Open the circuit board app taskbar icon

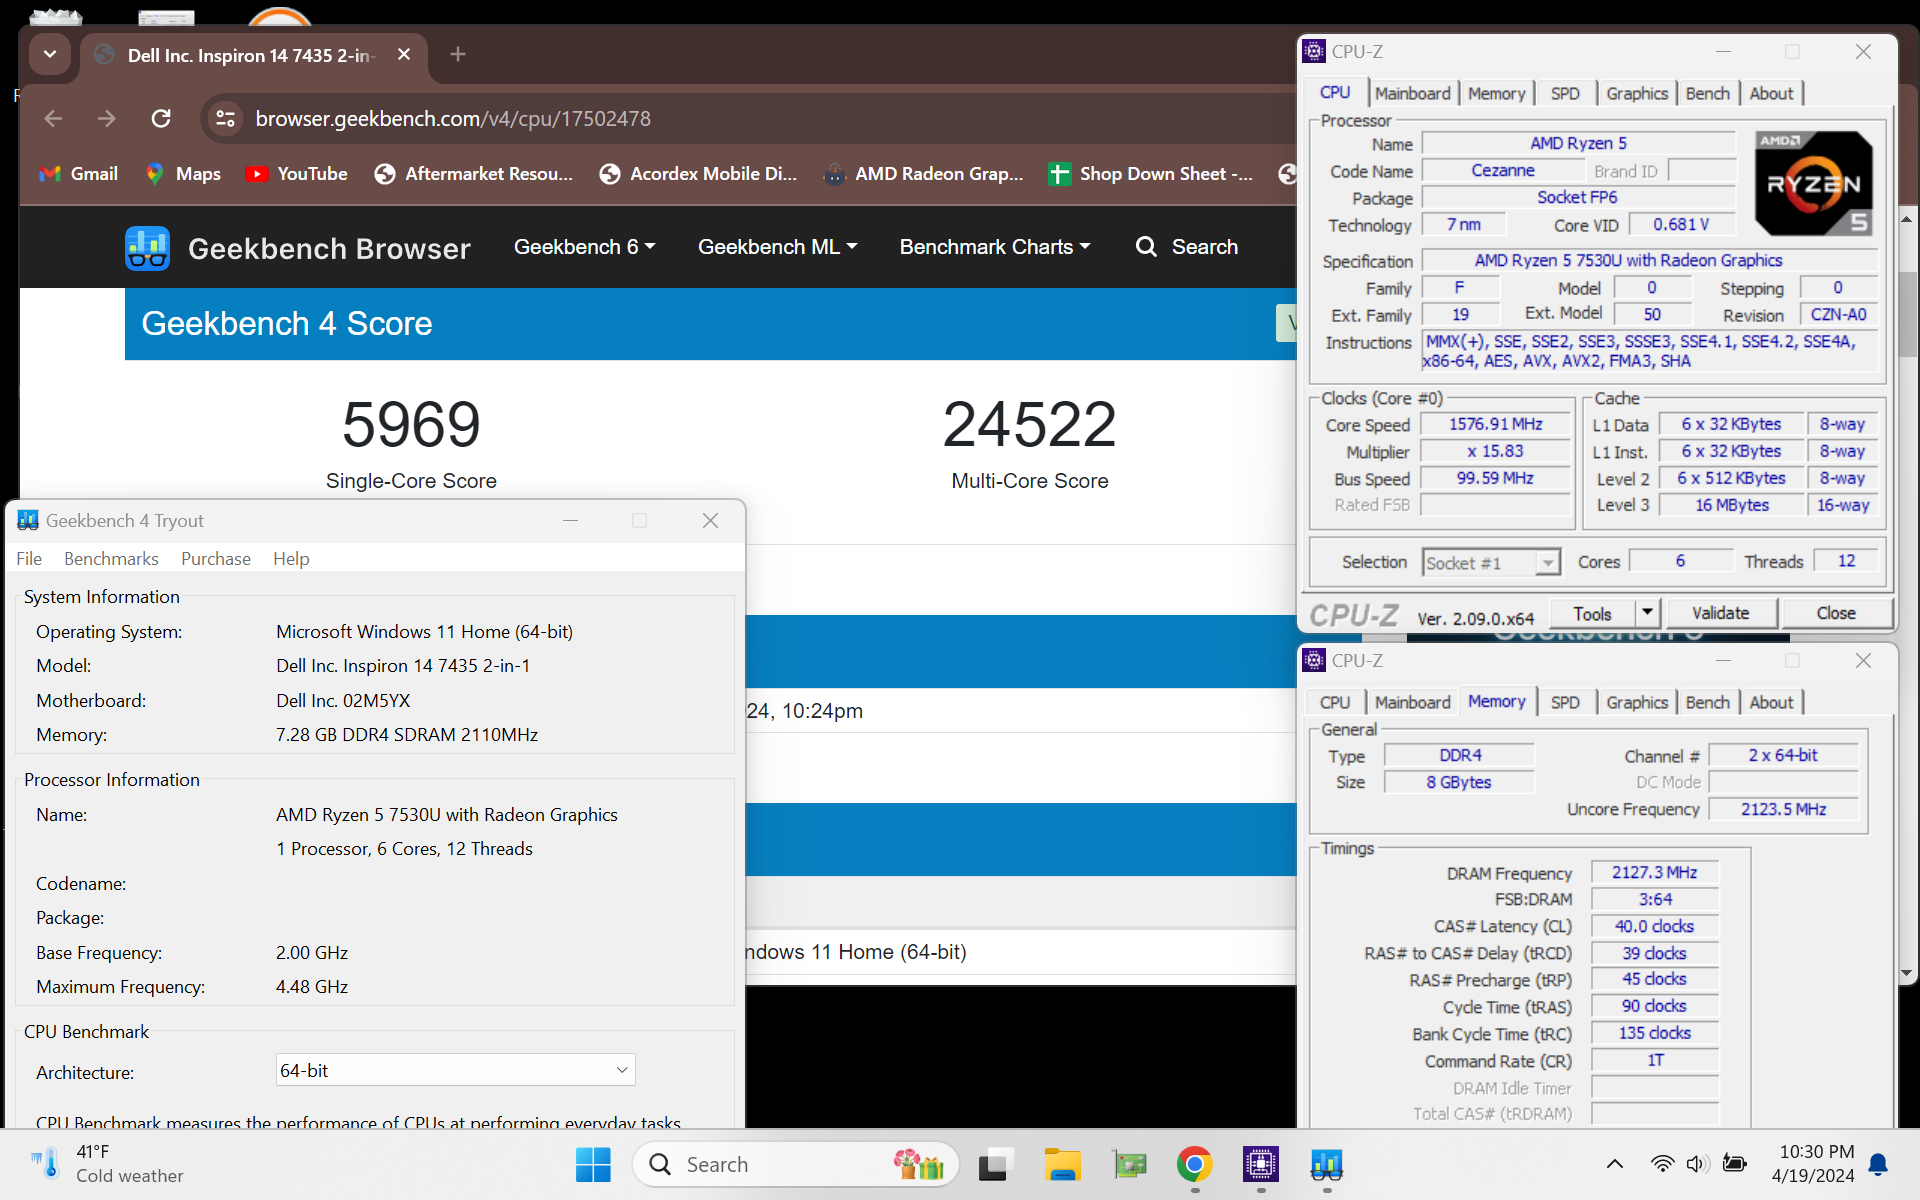point(1129,1164)
